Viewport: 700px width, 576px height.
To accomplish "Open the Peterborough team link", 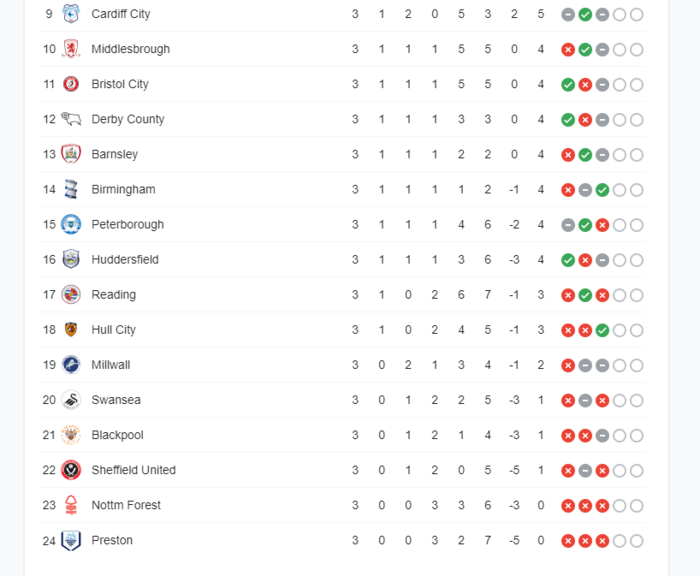I will click(128, 224).
